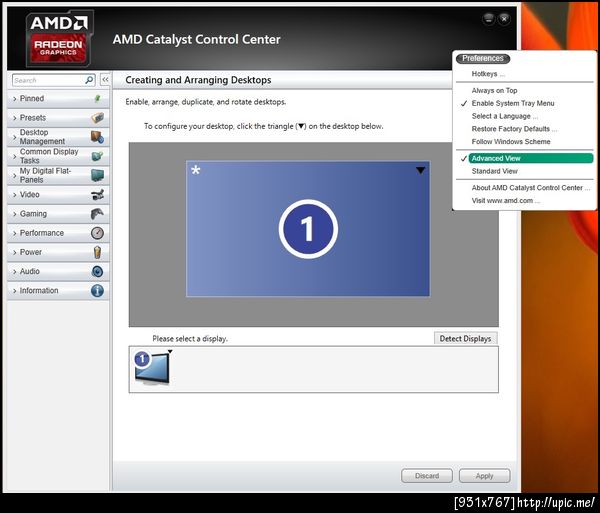Image resolution: width=600 pixels, height=513 pixels.
Task: Open the desktop 1 triangle configuration menu
Action: [420, 171]
